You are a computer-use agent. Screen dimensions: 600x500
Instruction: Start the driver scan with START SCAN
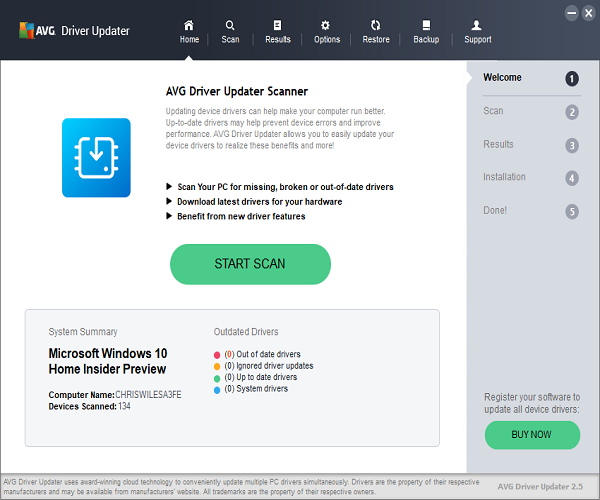click(x=250, y=264)
